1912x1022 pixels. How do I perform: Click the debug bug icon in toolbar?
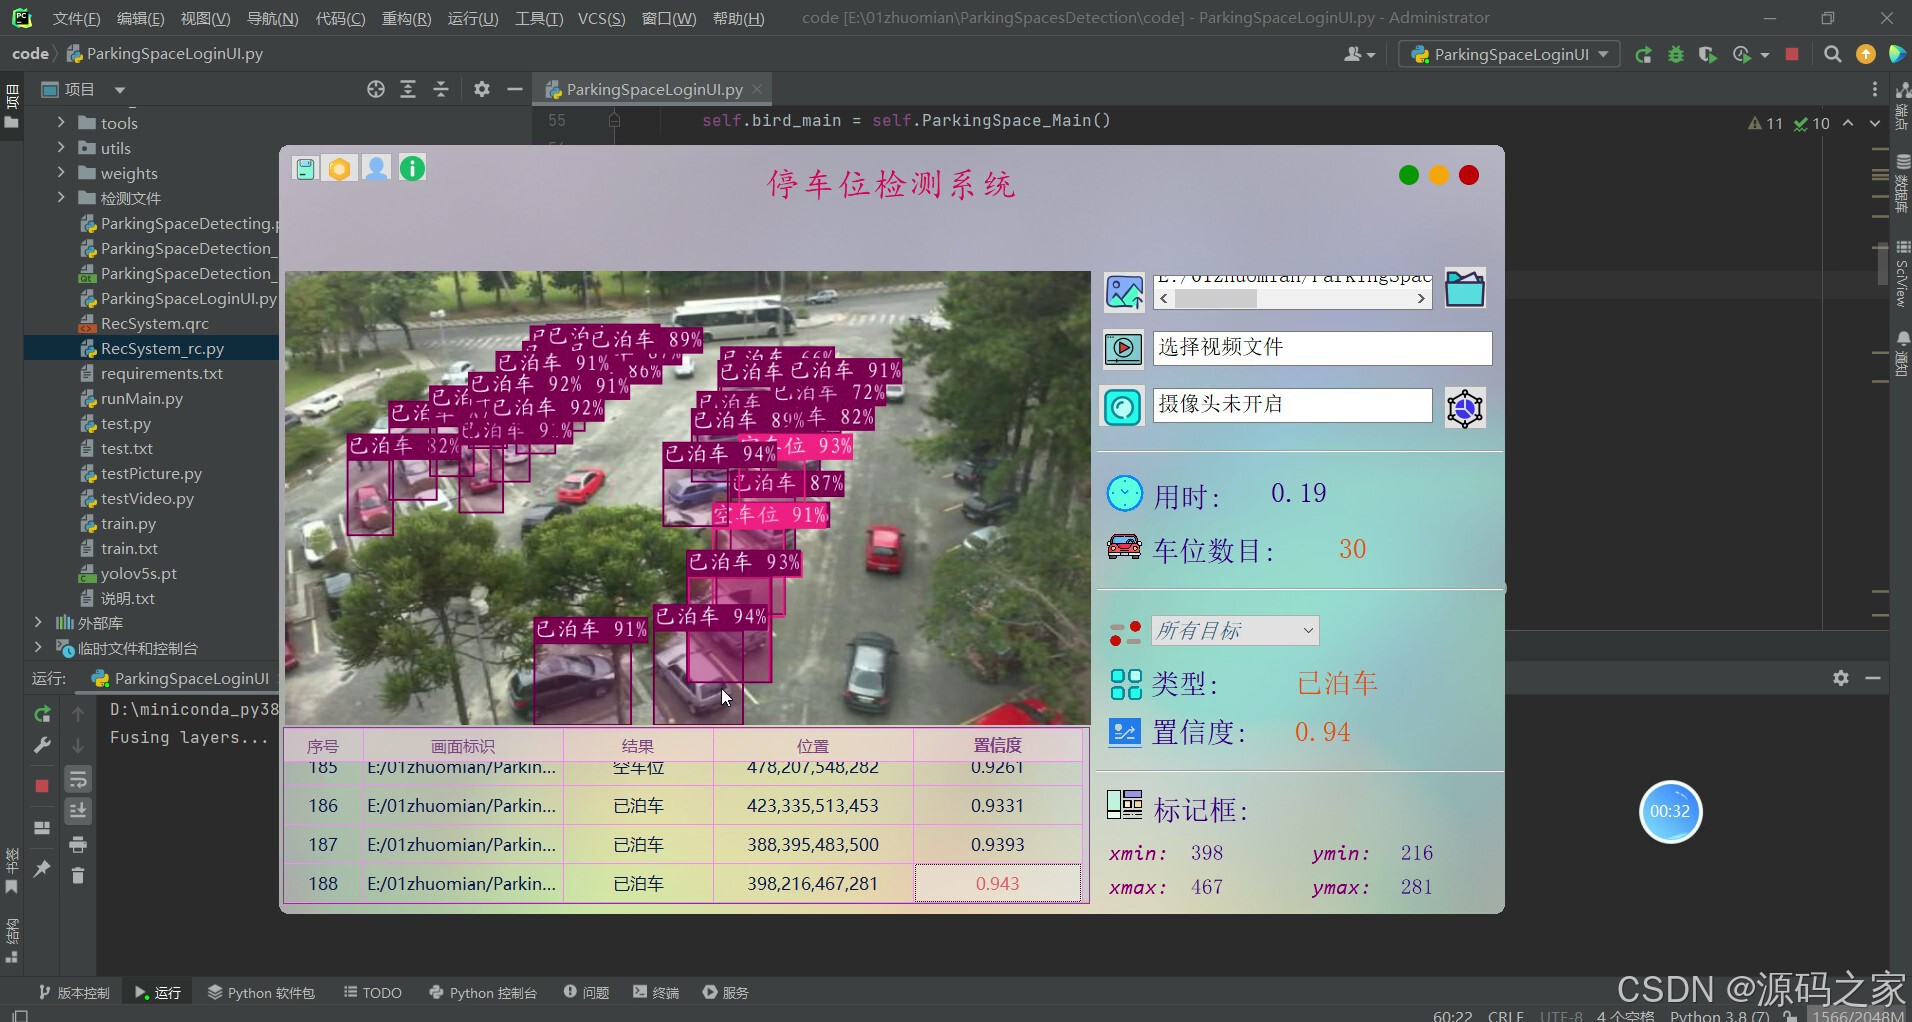1676,55
